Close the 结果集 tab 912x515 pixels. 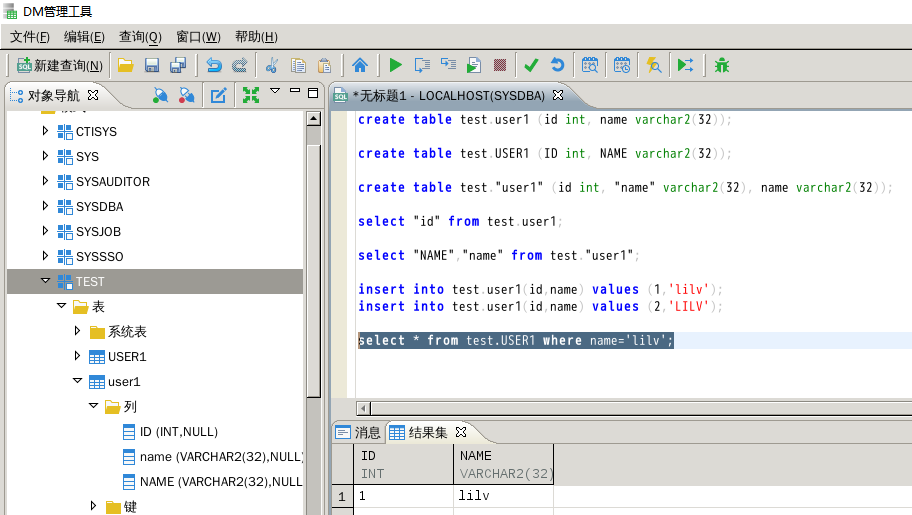[461, 432]
